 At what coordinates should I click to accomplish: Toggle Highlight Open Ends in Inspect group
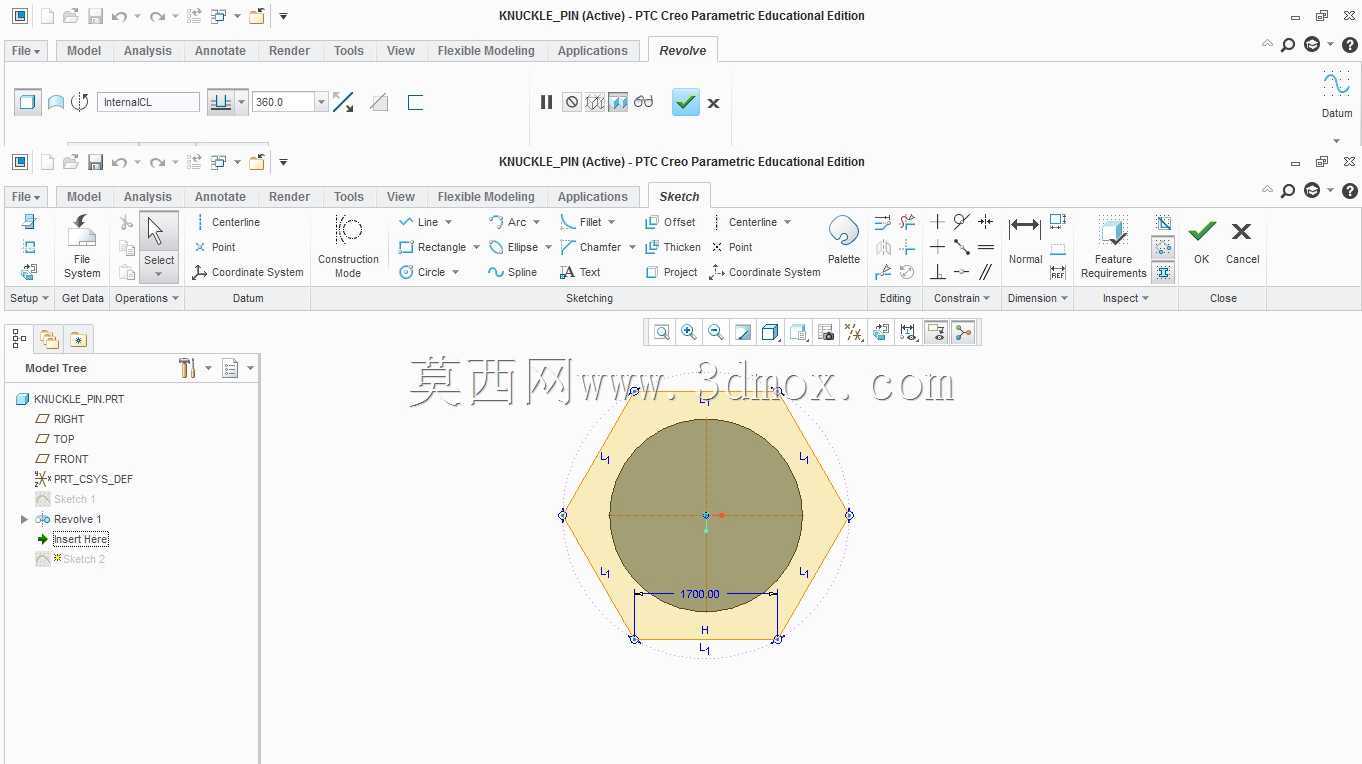(x=1163, y=247)
